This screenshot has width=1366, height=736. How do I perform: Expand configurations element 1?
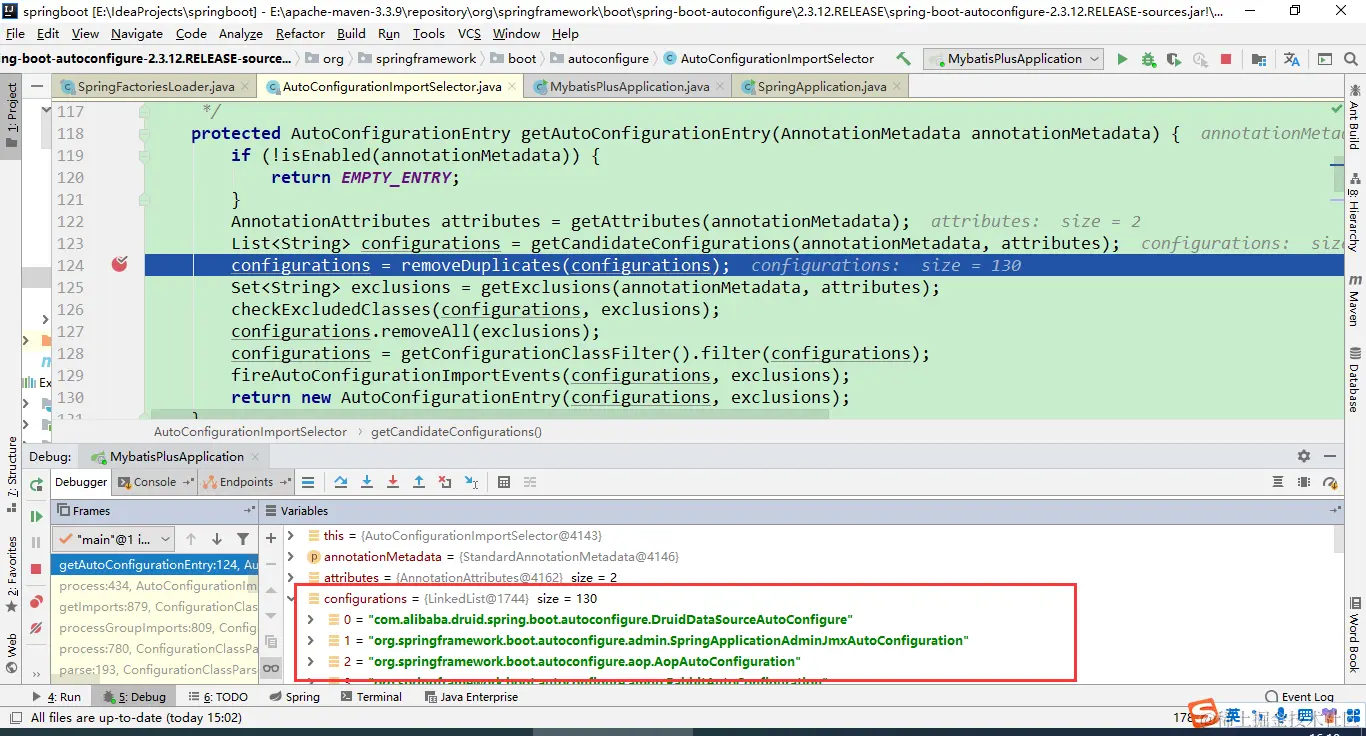coord(311,641)
